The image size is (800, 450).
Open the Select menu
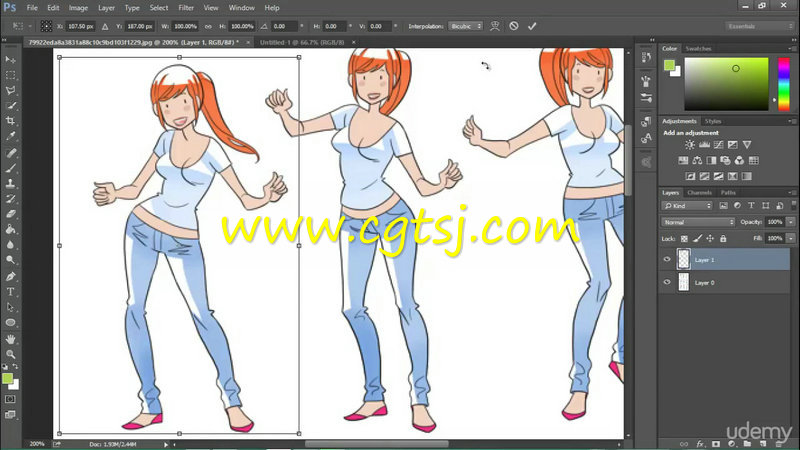[159, 8]
